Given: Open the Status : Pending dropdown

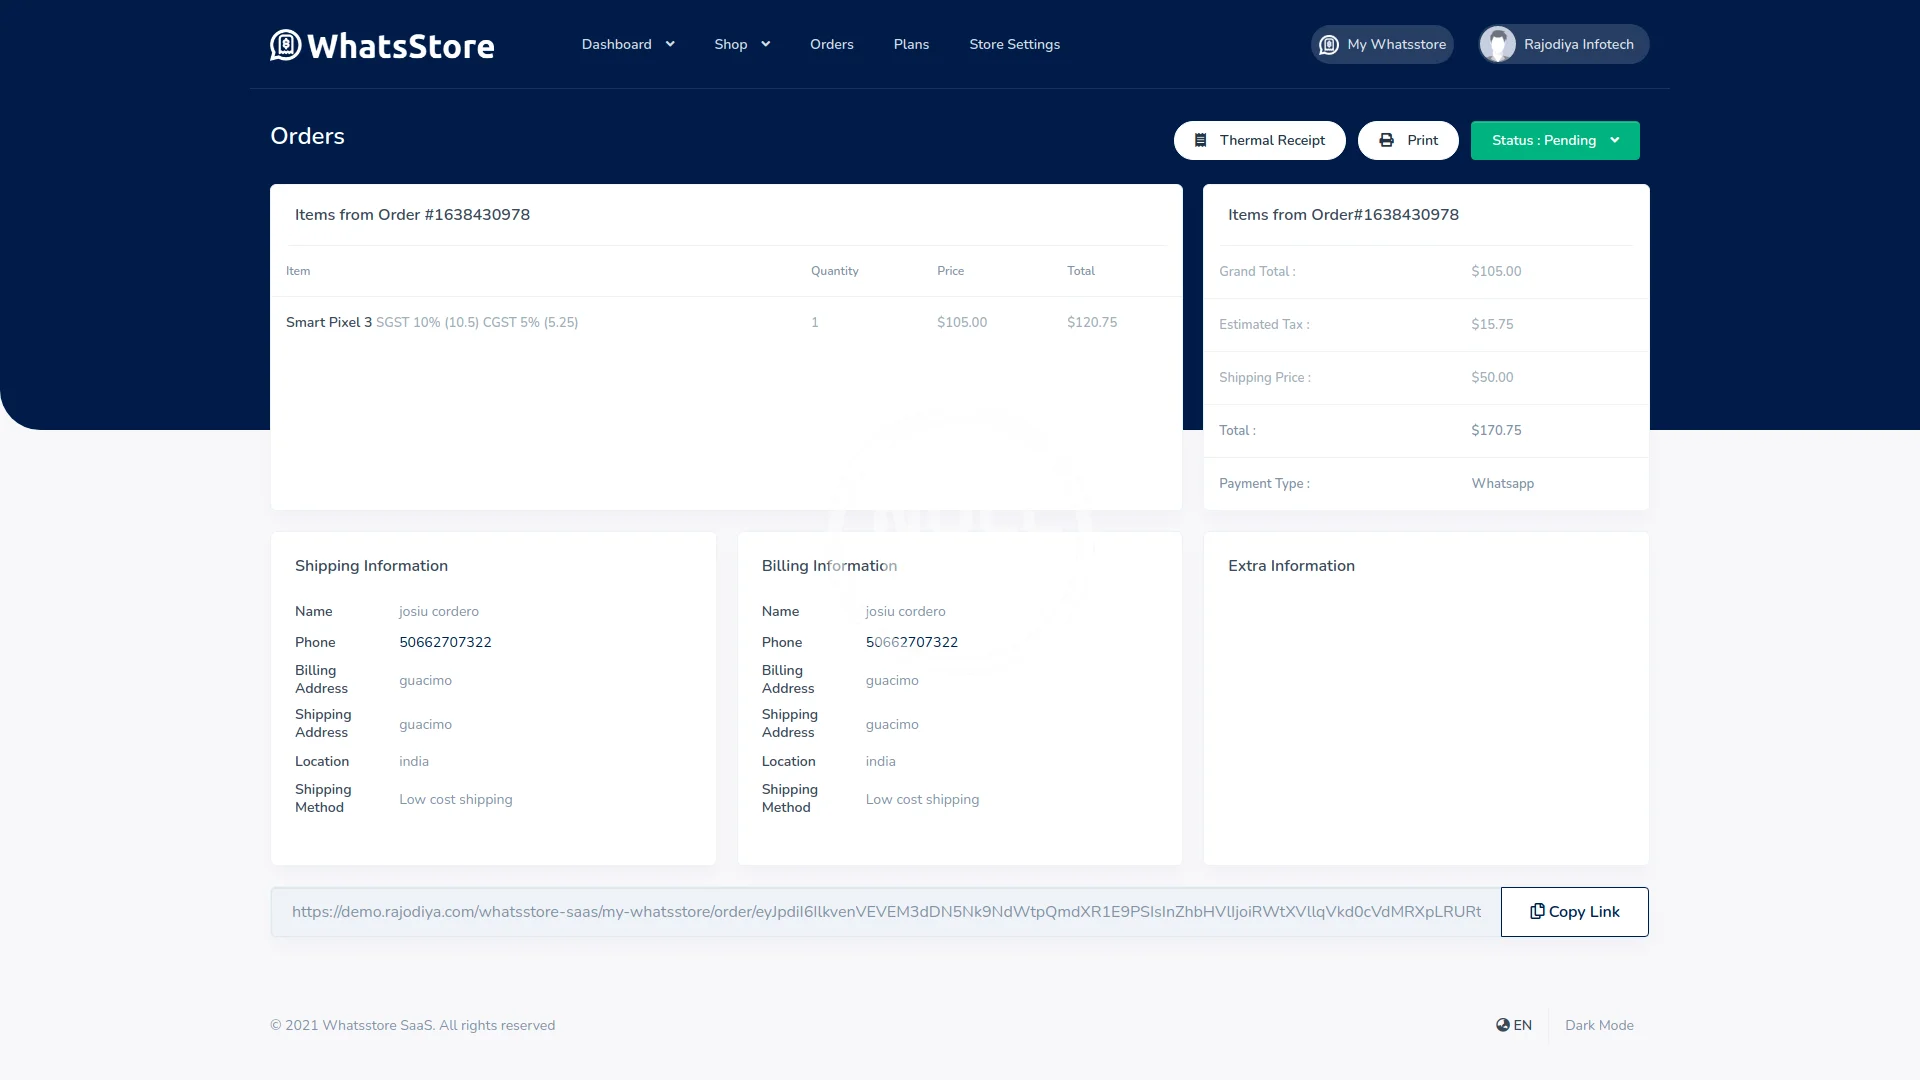Looking at the screenshot, I should (x=1554, y=141).
